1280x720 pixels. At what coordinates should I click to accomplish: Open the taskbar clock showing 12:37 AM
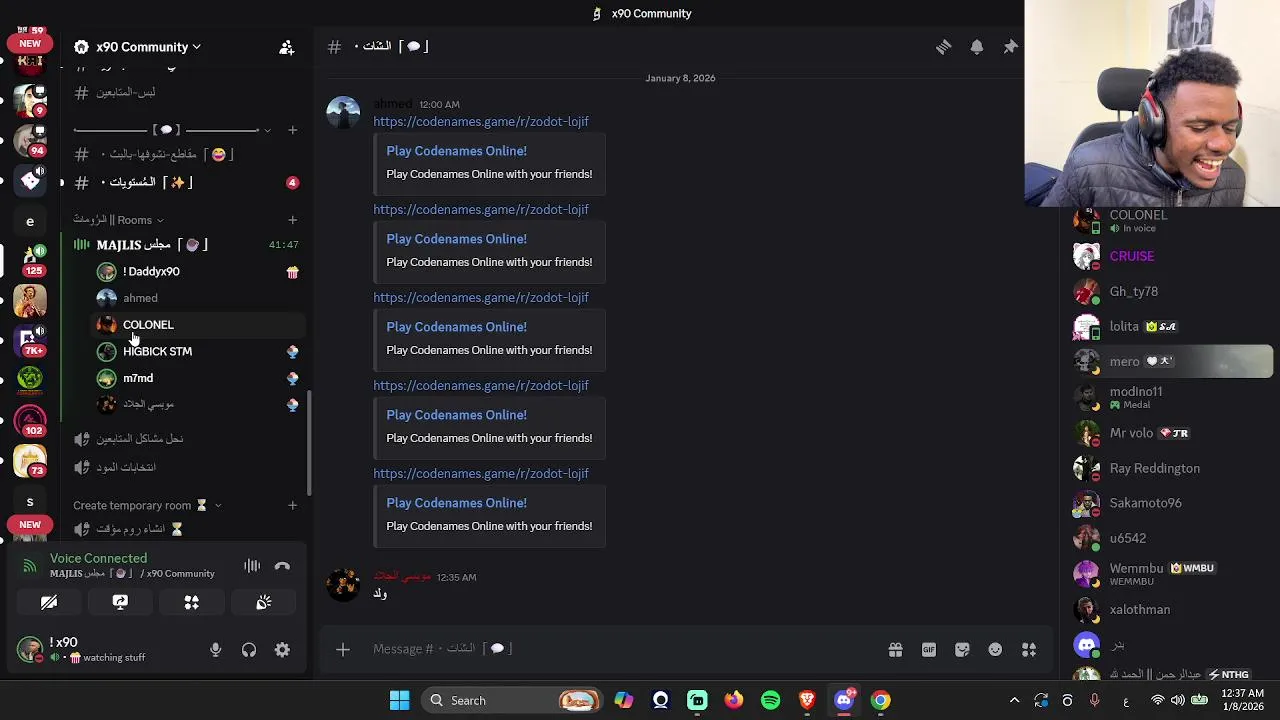tap(1244, 700)
